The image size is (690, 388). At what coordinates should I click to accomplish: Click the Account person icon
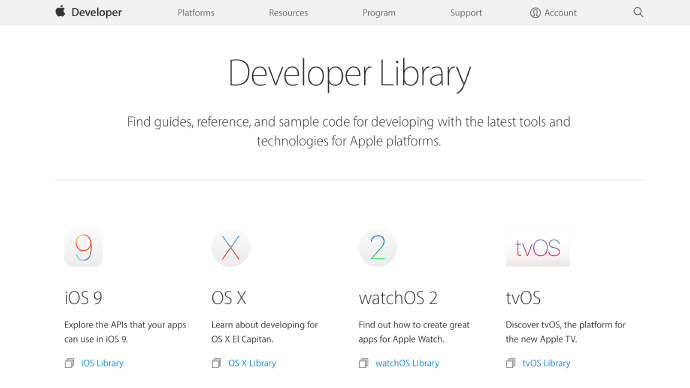coord(535,13)
